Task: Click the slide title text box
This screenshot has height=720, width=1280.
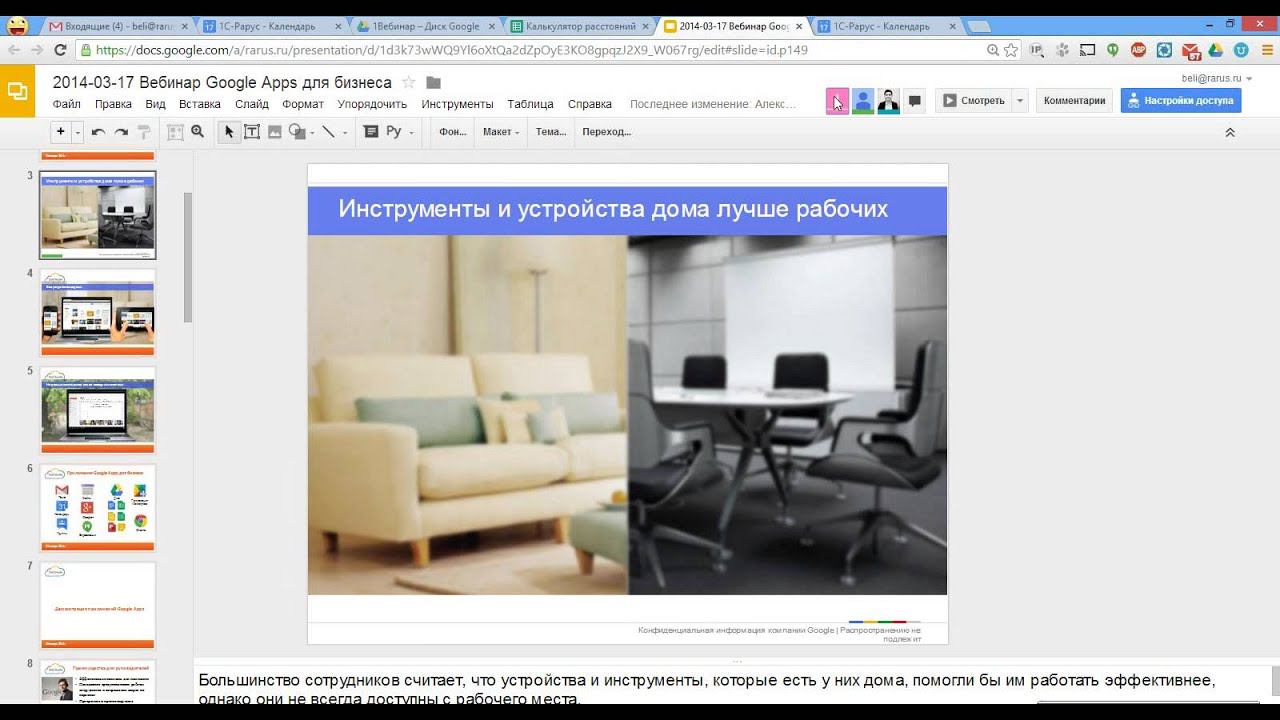Action: click(x=627, y=210)
